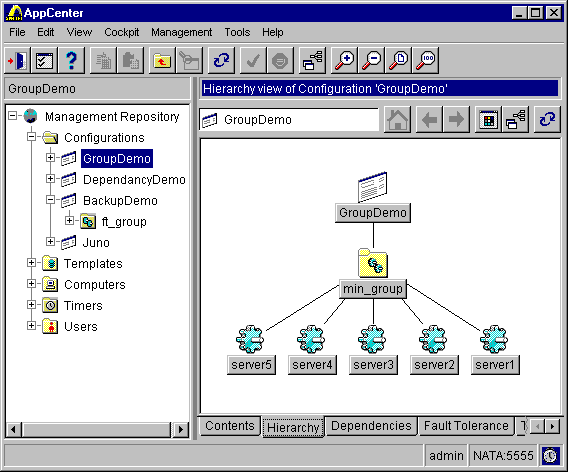The height and width of the screenshot is (472, 568).
Task: Expand the Juno tree node
Action: coord(50,242)
